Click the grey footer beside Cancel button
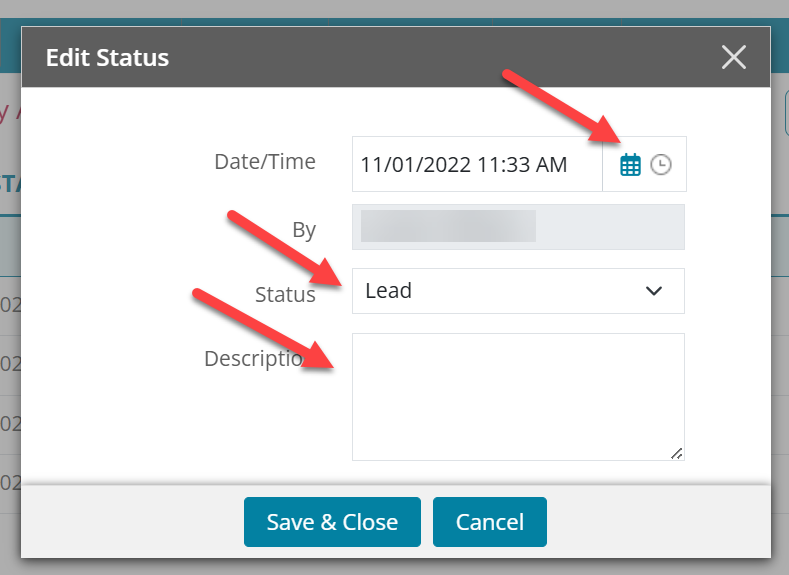789x575 pixels. click(x=654, y=522)
